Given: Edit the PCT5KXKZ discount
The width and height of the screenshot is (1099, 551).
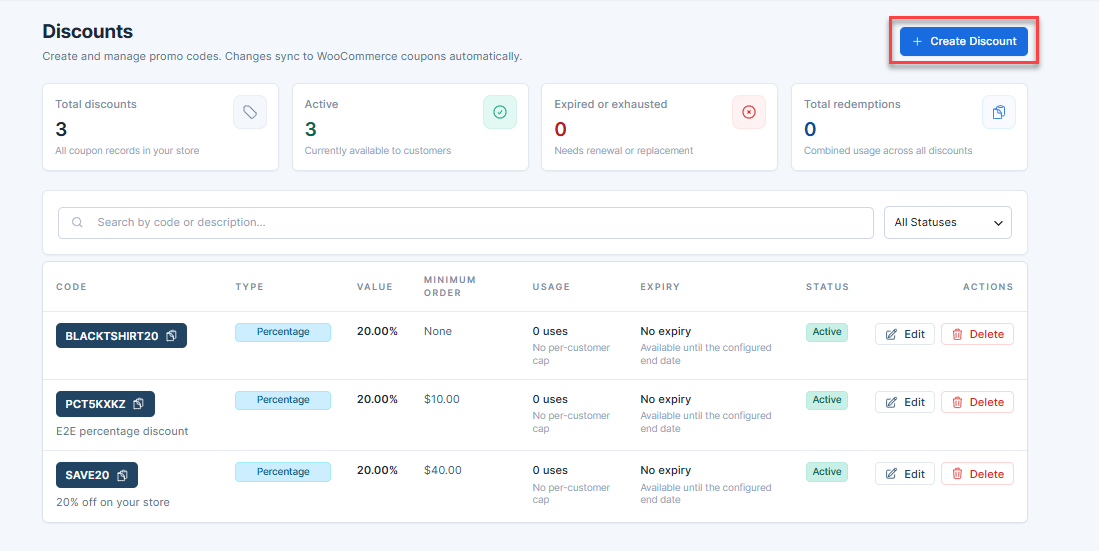Looking at the screenshot, I should point(905,402).
